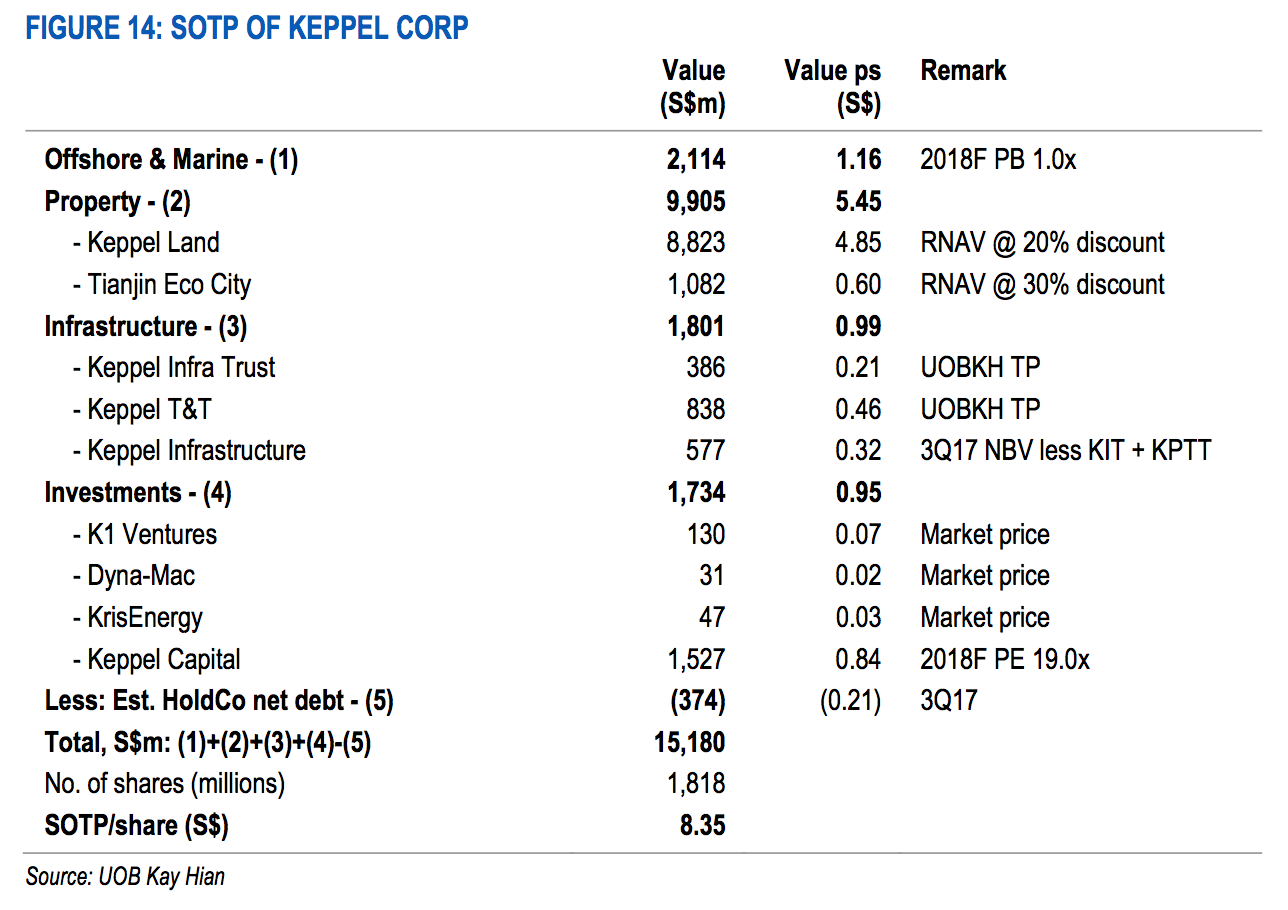The height and width of the screenshot is (910, 1288).
Task: Click the Figure 14 SOTP title
Action: (247, 27)
